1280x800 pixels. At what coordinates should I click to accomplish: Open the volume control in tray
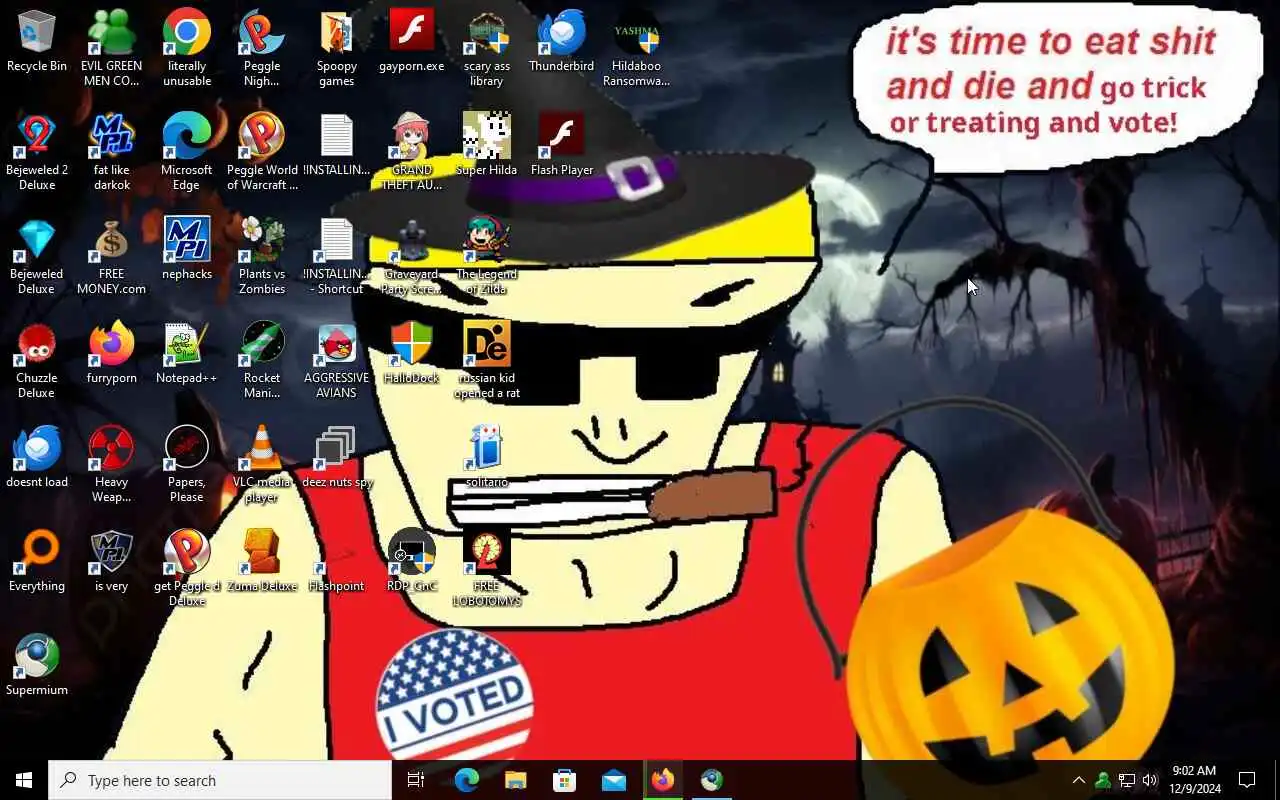[1150, 780]
